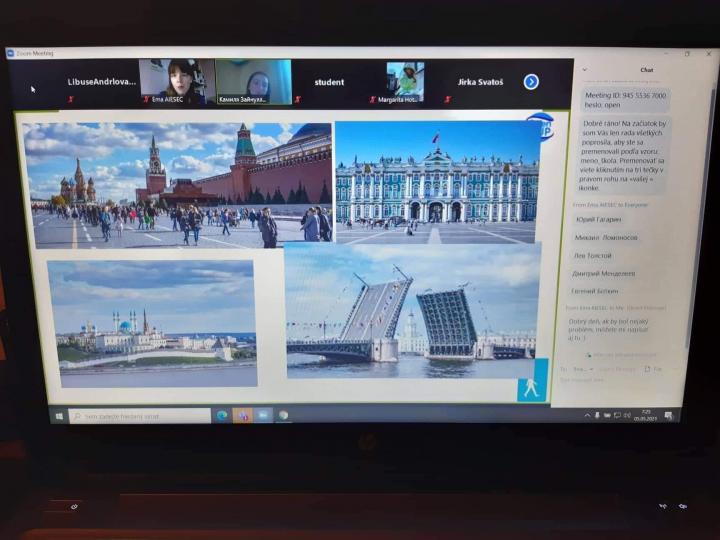Click the walking person icon on slide
Image resolution: width=720 pixels, height=540 pixels.
pyautogui.click(x=531, y=388)
